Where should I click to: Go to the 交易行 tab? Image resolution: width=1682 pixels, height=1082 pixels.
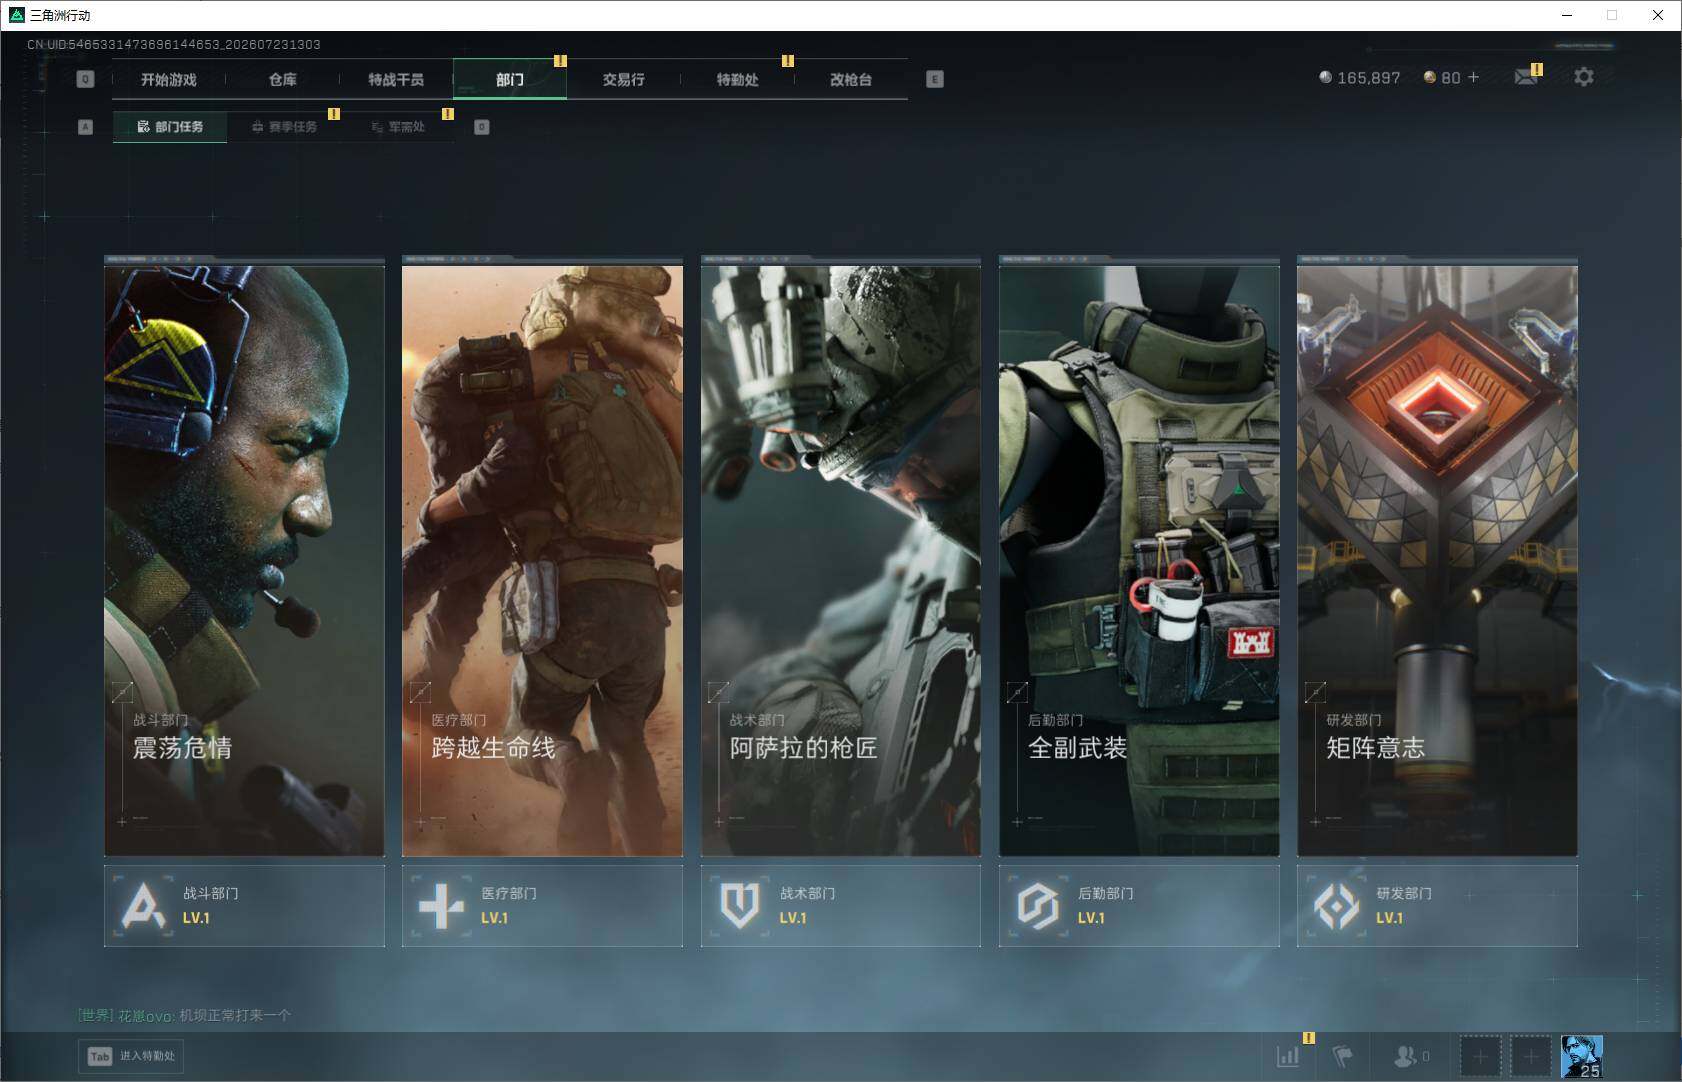tap(623, 79)
